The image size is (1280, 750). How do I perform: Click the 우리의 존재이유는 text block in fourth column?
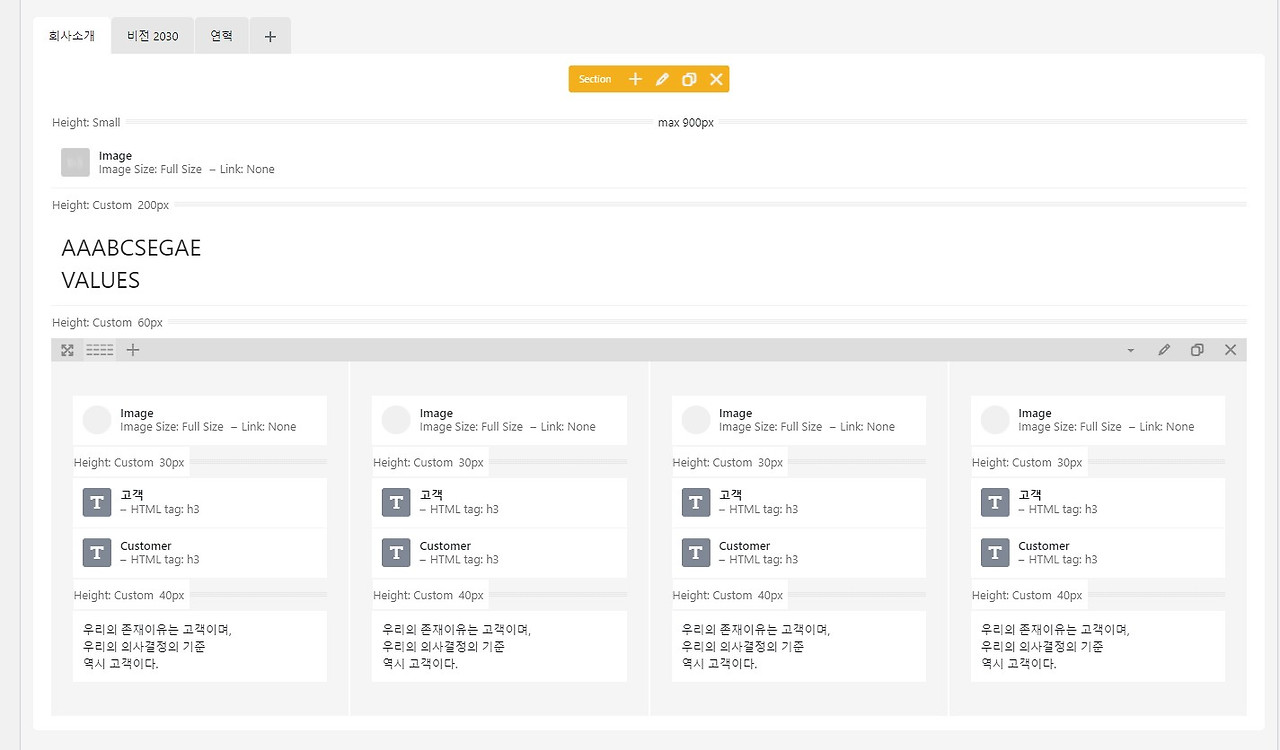1098,646
